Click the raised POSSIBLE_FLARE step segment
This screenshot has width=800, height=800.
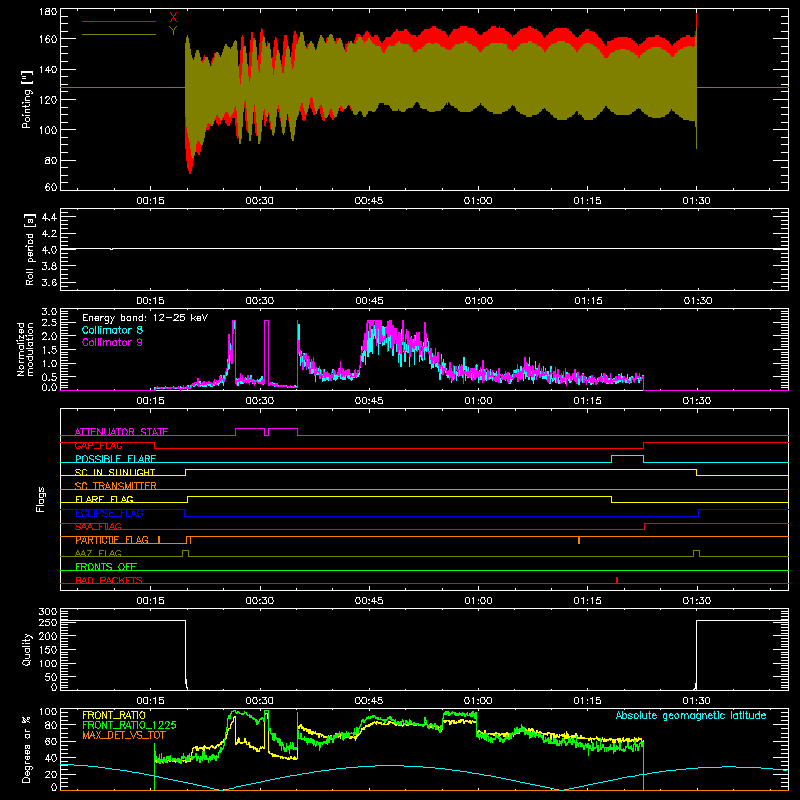click(627, 456)
